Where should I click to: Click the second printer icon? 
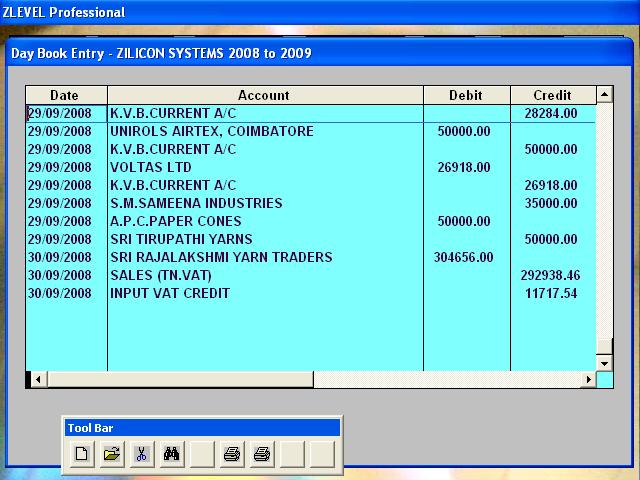coord(262,454)
